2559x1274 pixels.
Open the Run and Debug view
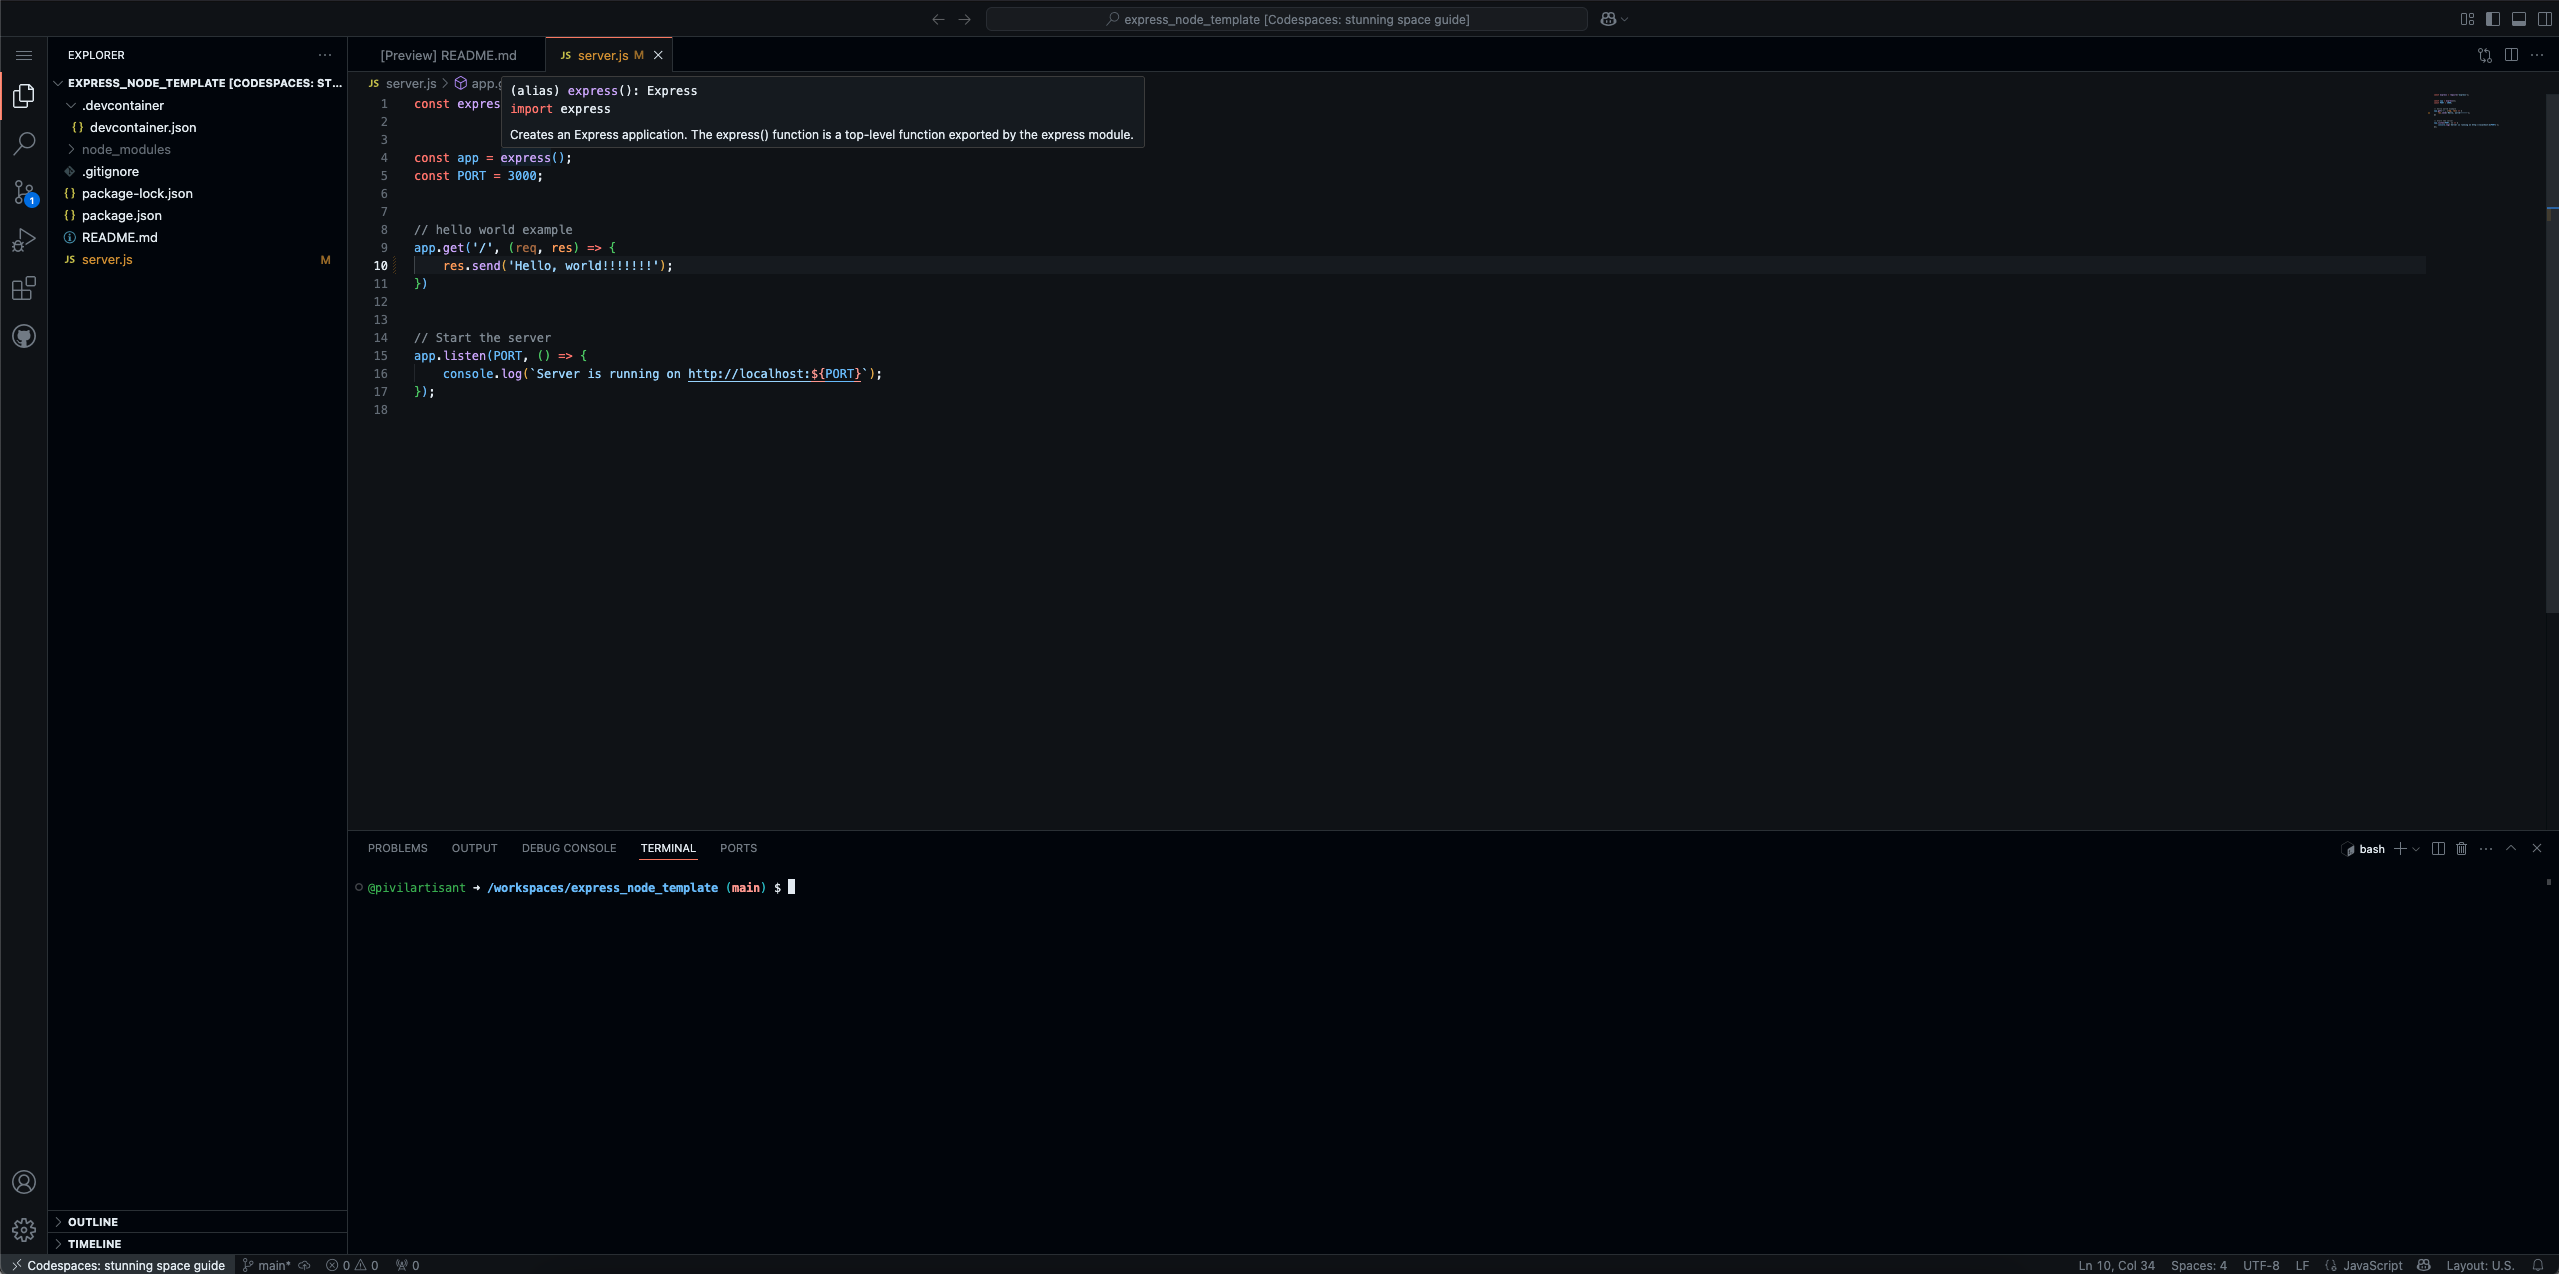point(24,240)
